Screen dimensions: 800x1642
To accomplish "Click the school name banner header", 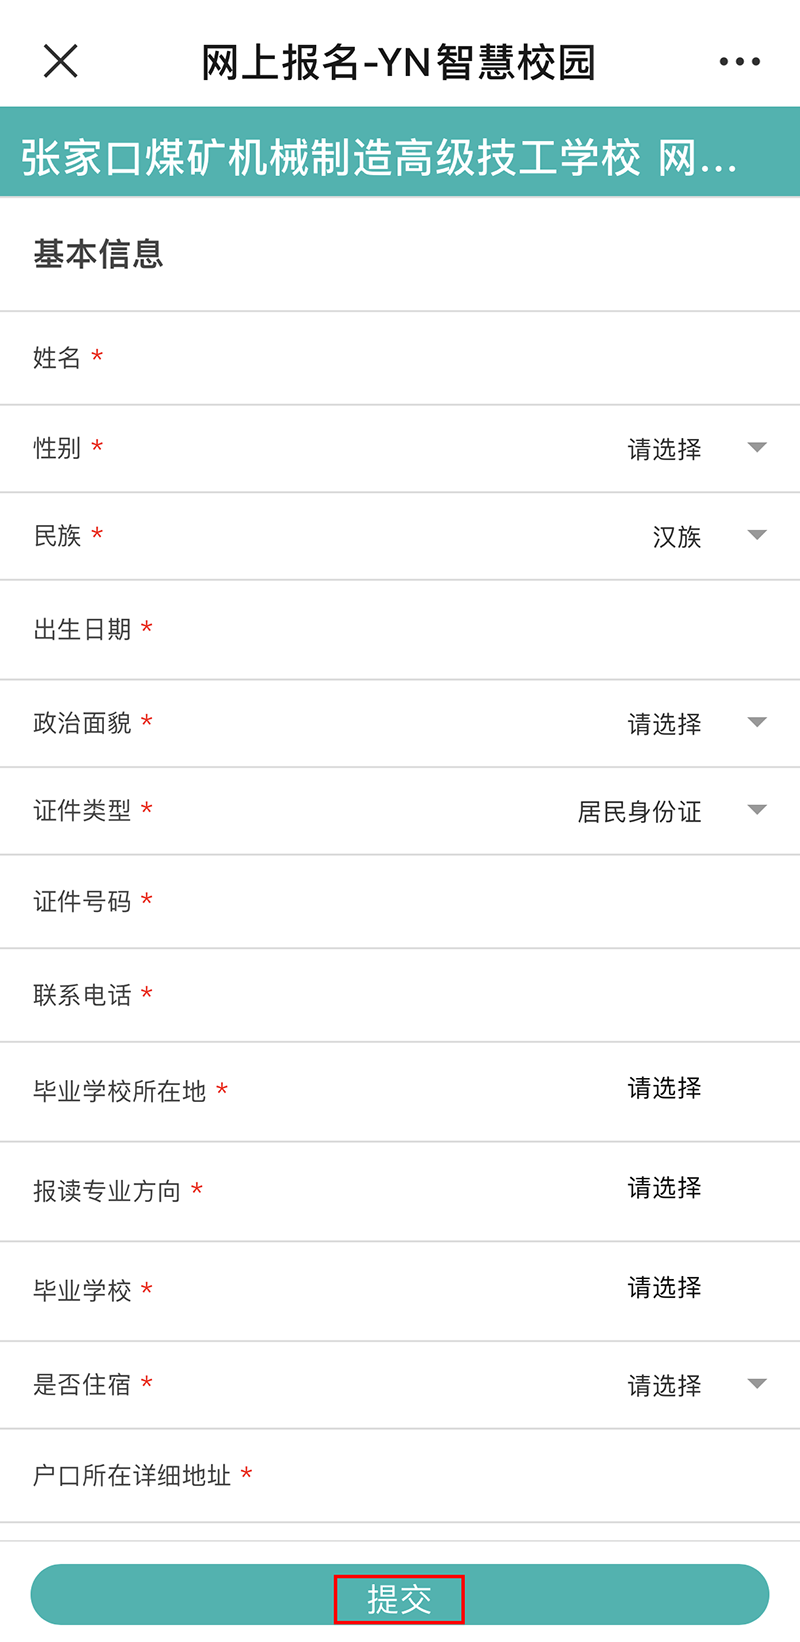I will coord(380,158).
